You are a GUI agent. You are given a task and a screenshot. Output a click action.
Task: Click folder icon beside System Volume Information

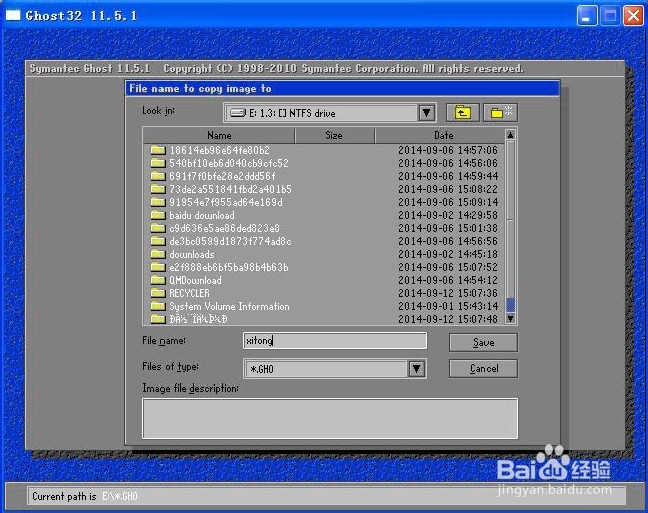pos(158,306)
